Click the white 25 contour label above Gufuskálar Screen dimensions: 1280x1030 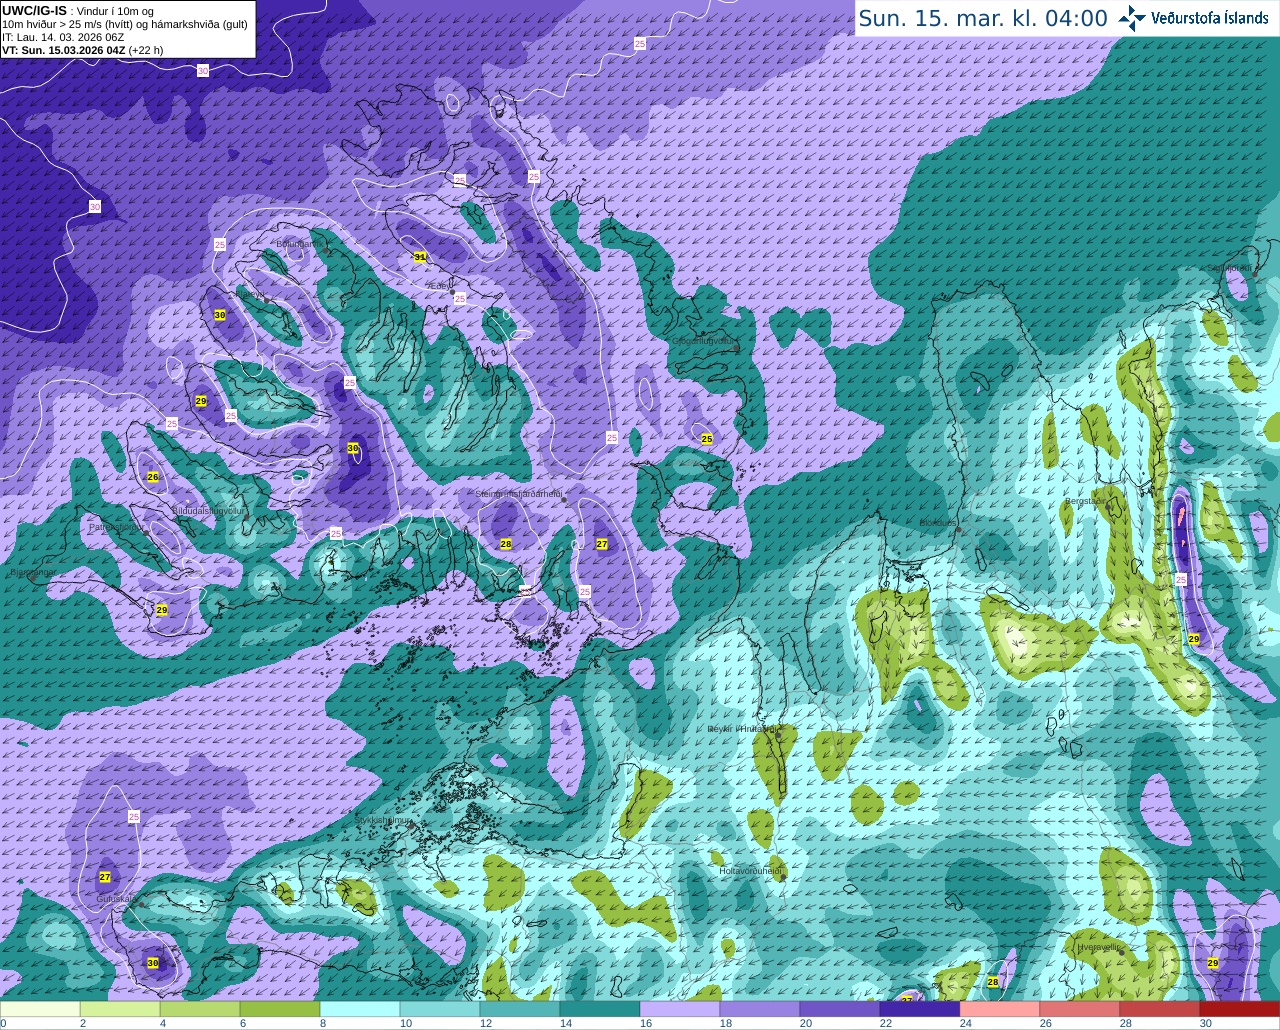point(134,817)
